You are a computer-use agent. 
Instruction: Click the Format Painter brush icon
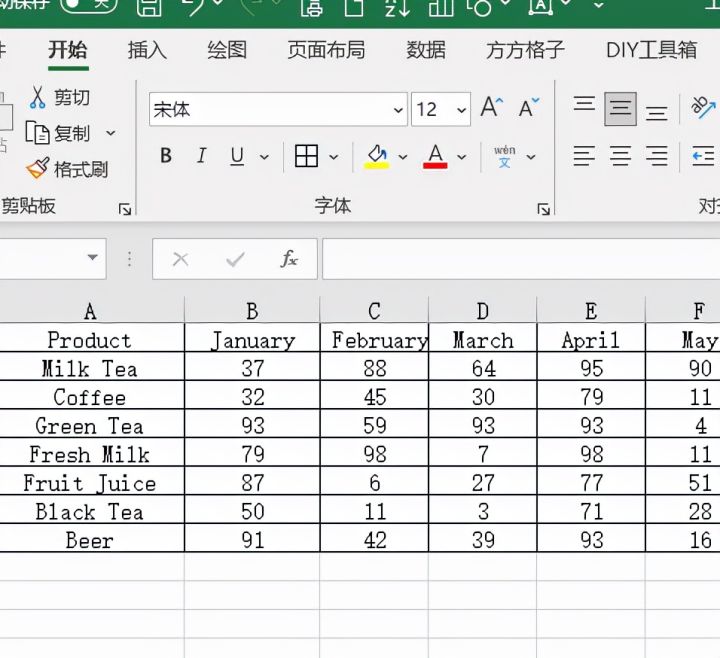tap(38, 169)
